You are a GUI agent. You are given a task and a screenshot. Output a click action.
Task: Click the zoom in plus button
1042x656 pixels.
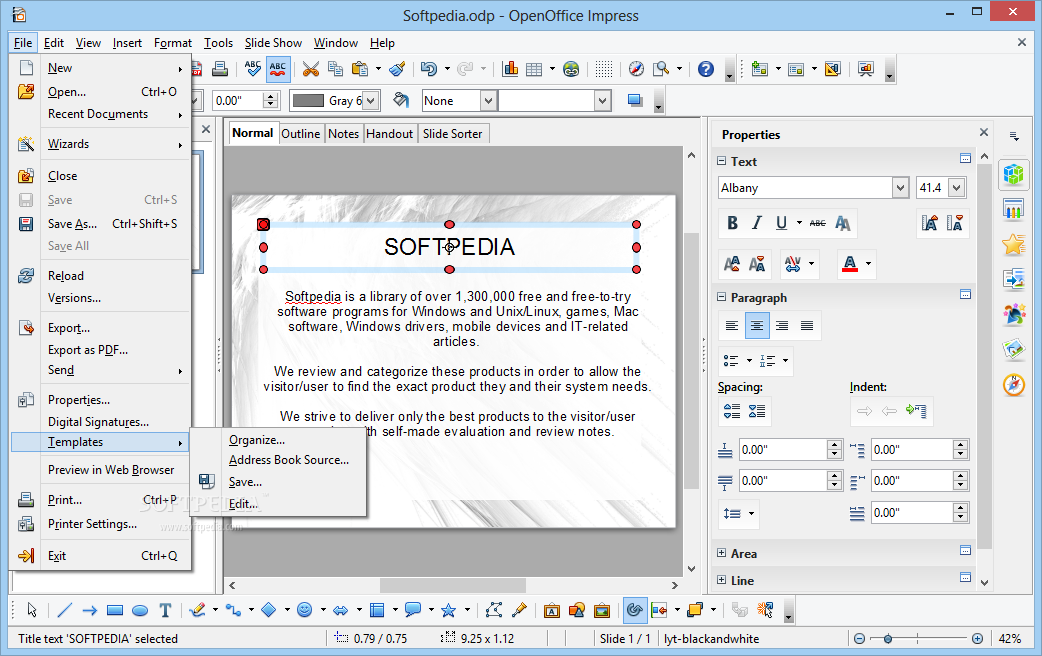[977, 639]
